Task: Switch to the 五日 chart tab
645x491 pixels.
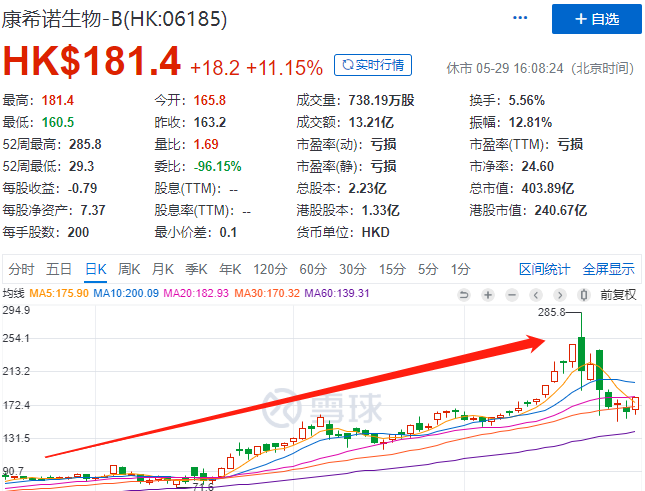Action: (x=59, y=269)
